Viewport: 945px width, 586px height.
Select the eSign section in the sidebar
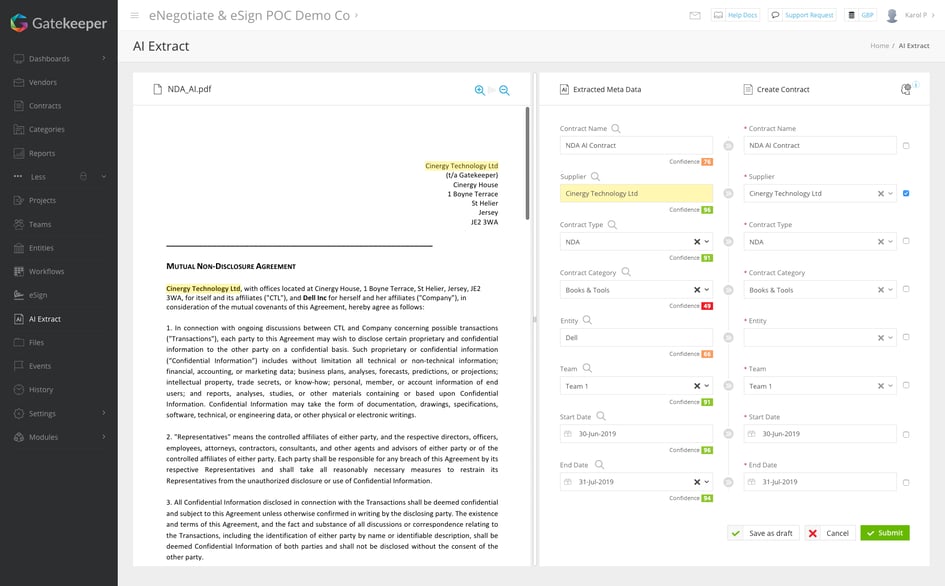pyautogui.click(x=45, y=294)
